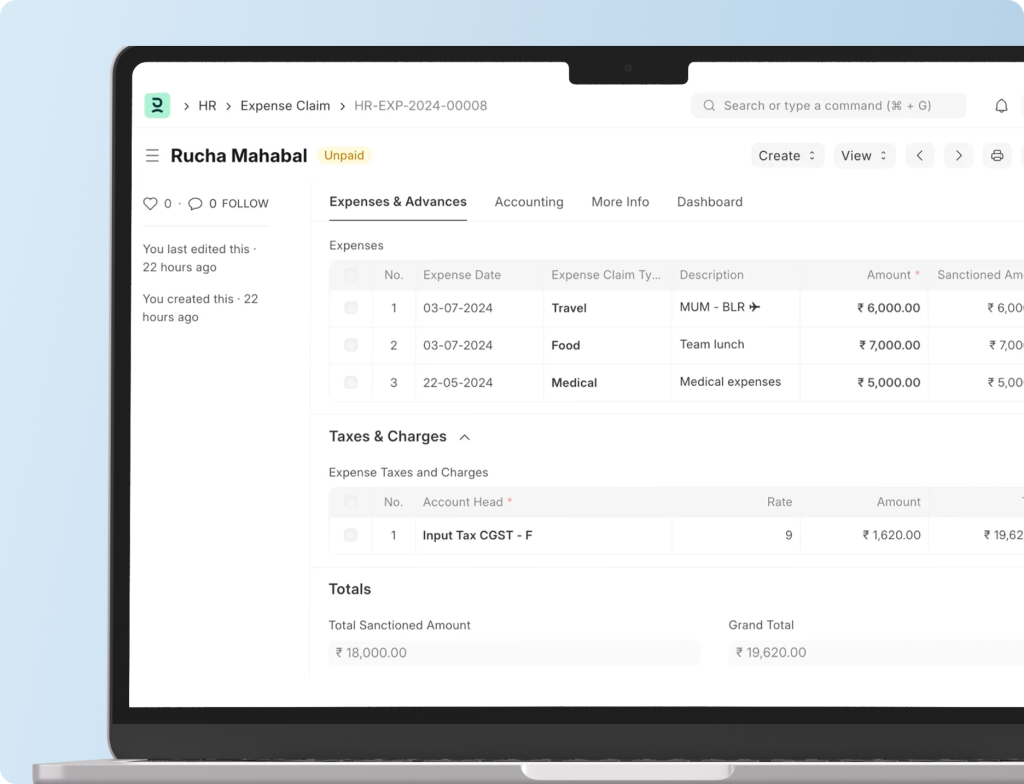Go to previous document arrow
1024x784 pixels.
tap(920, 155)
